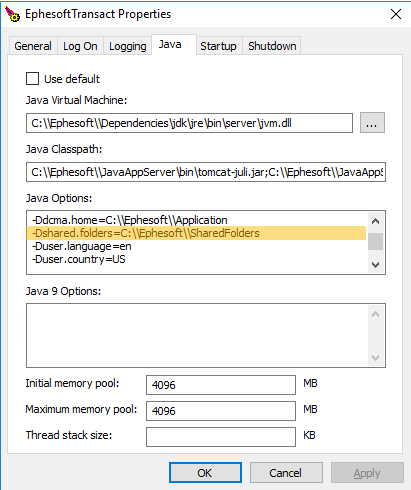Viewport: 411px width, 490px height.
Task: Open the Log On tab
Action: click(80, 46)
